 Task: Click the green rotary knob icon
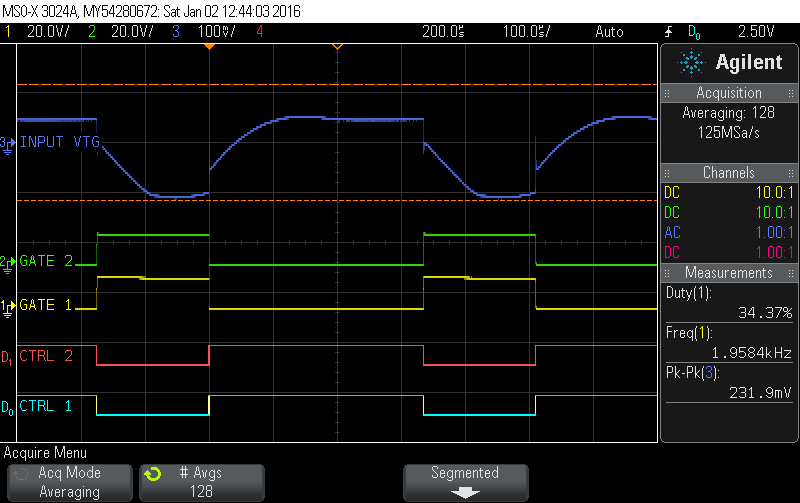pos(153,474)
